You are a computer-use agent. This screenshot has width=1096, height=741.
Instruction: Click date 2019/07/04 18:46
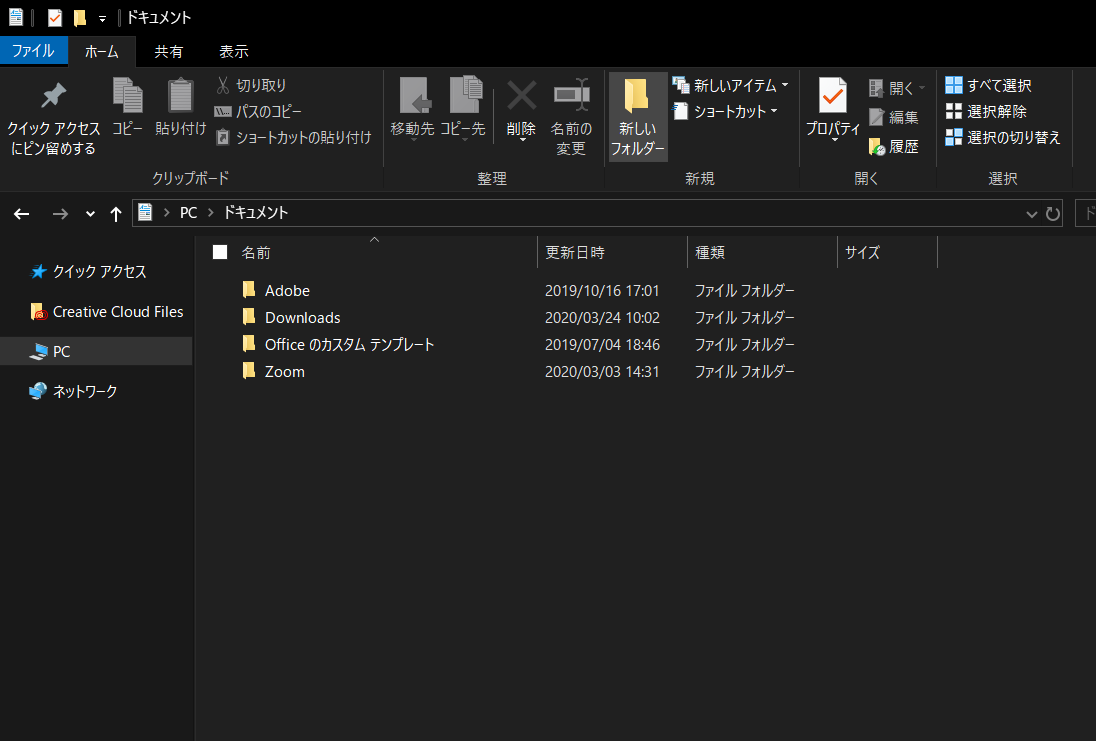(x=602, y=344)
